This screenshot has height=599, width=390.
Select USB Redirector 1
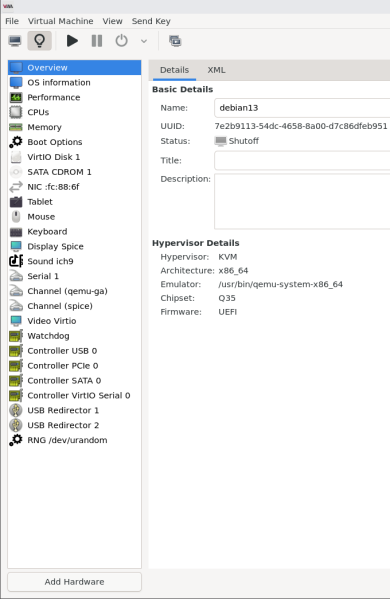pyautogui.click(x=74, y=410)
